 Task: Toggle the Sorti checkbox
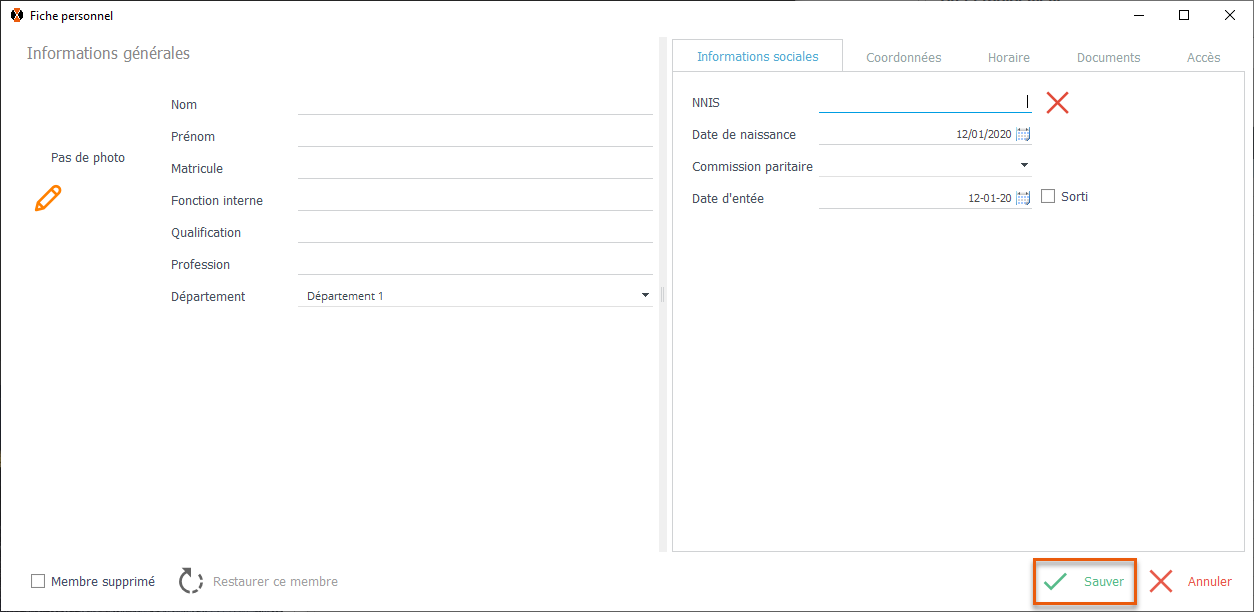[x=1048, y=197]
